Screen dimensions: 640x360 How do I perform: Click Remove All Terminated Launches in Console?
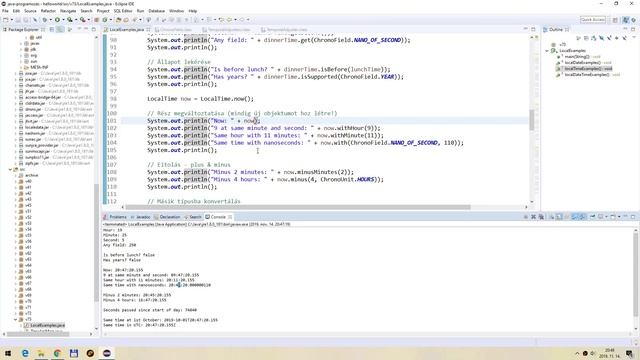(541, 217)
